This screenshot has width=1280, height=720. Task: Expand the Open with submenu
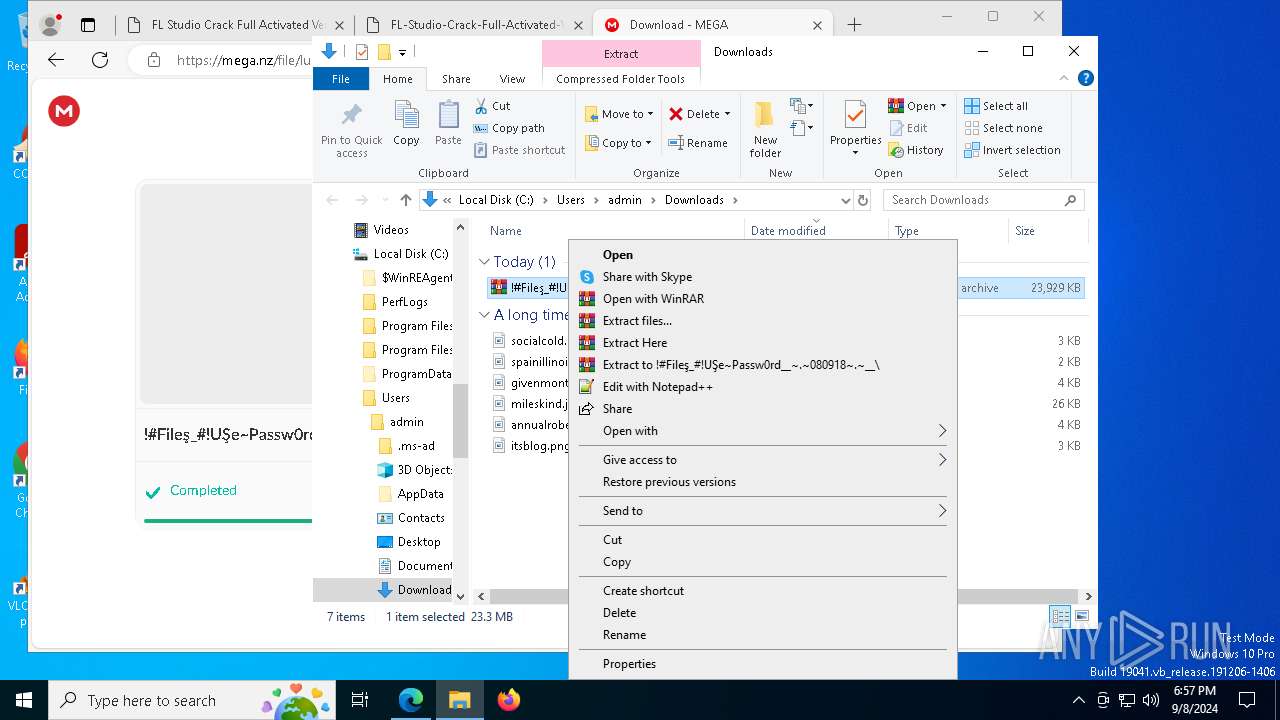762,431
